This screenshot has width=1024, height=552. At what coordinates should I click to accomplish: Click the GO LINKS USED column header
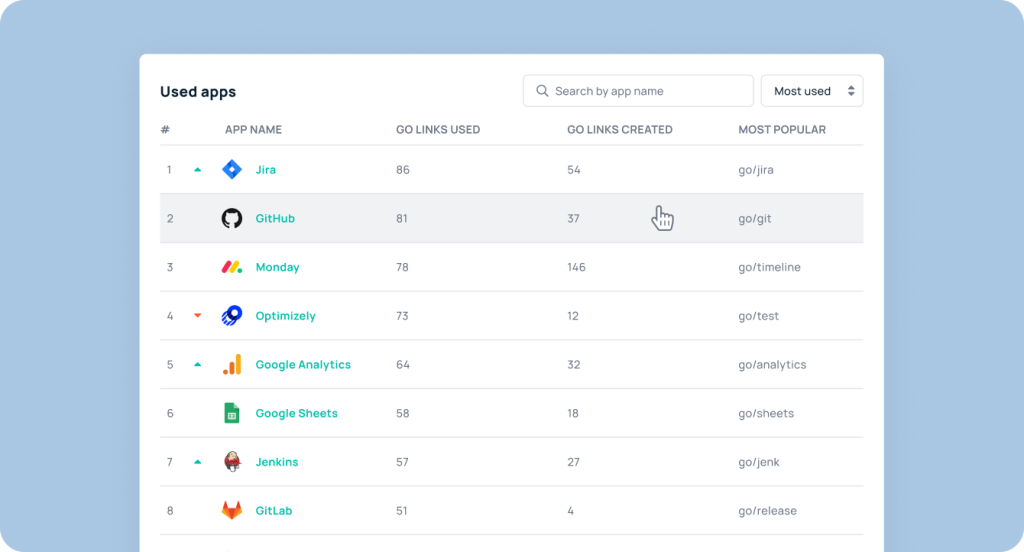[438, 129]
